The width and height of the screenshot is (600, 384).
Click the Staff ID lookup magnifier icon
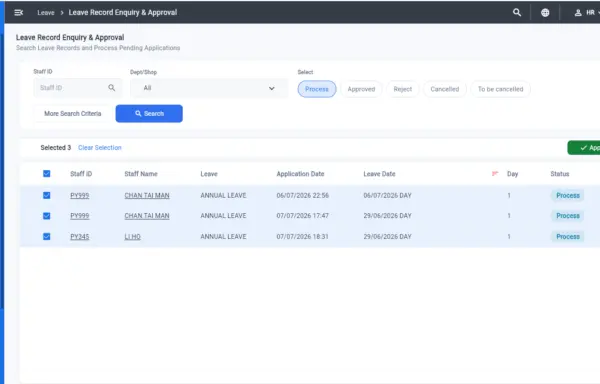point(111,88)
